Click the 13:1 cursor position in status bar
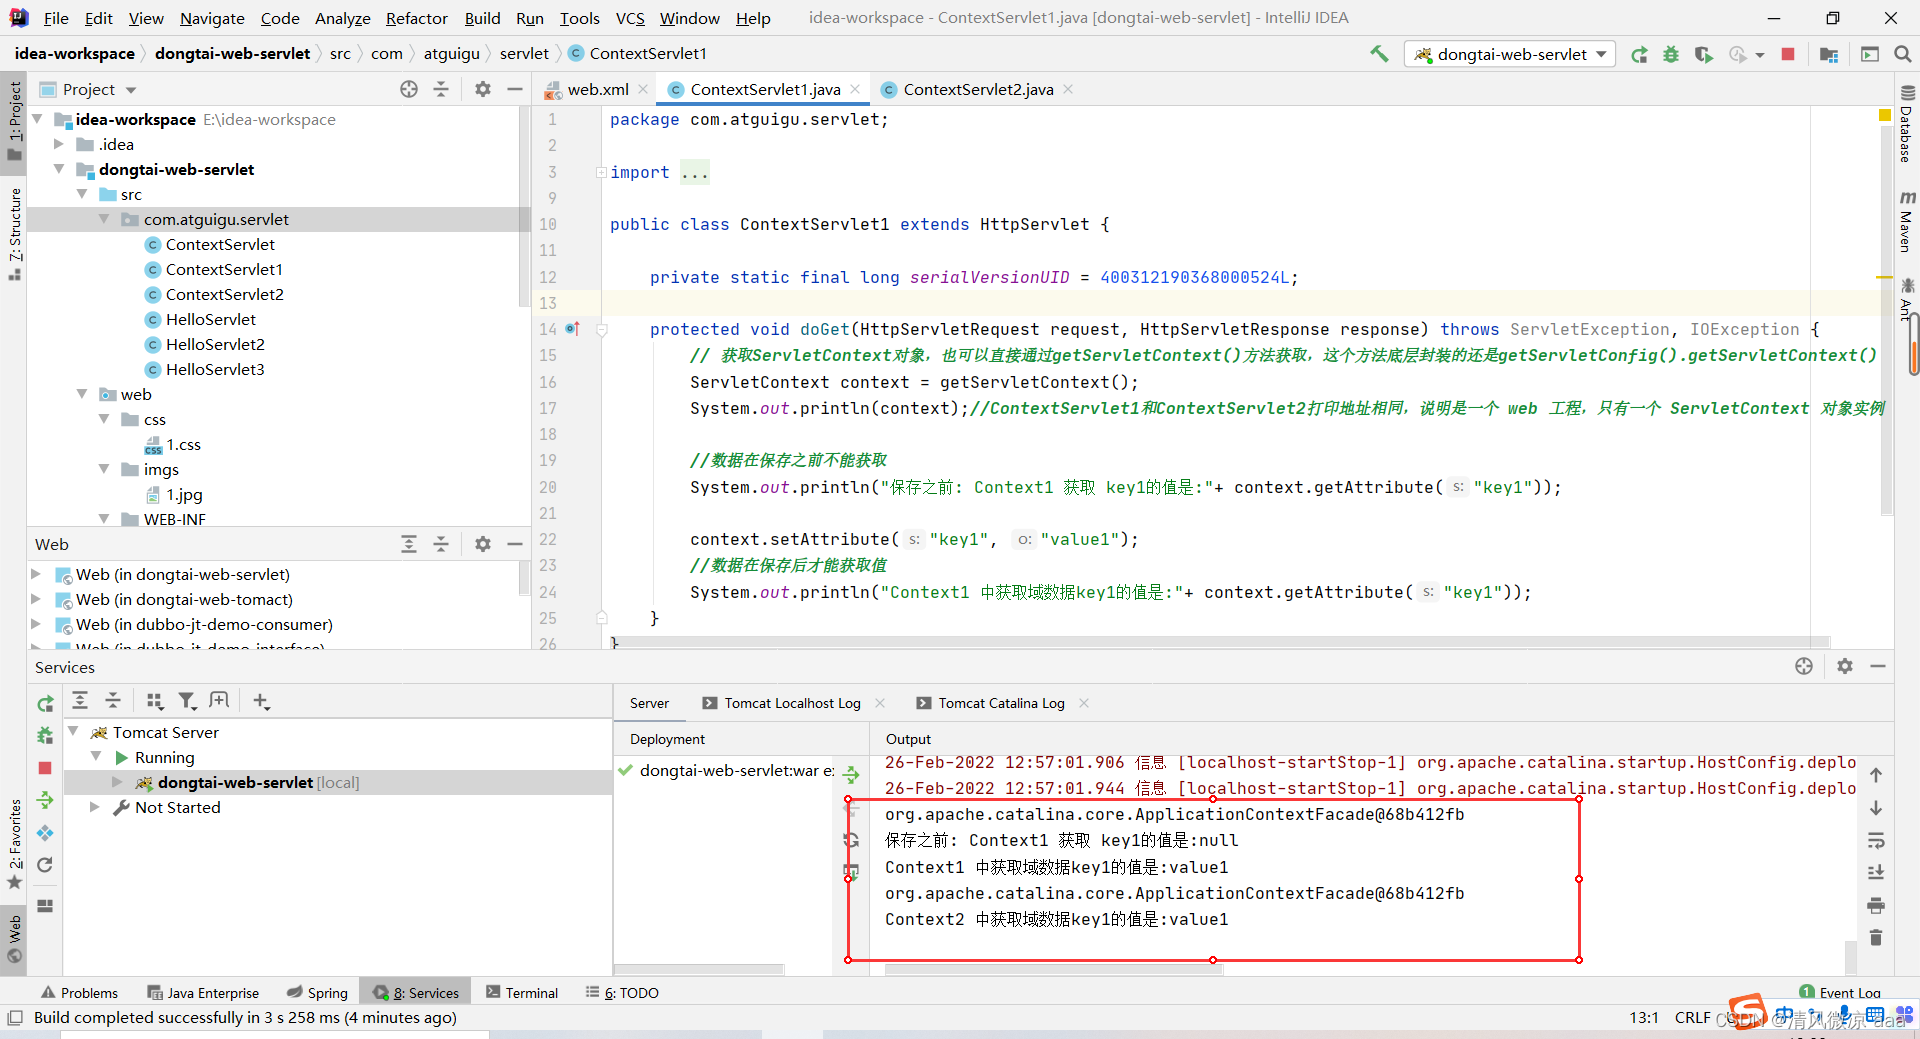Image resolution: width=1920 pixels, height=1039 pixels. pos(1644,1017)
